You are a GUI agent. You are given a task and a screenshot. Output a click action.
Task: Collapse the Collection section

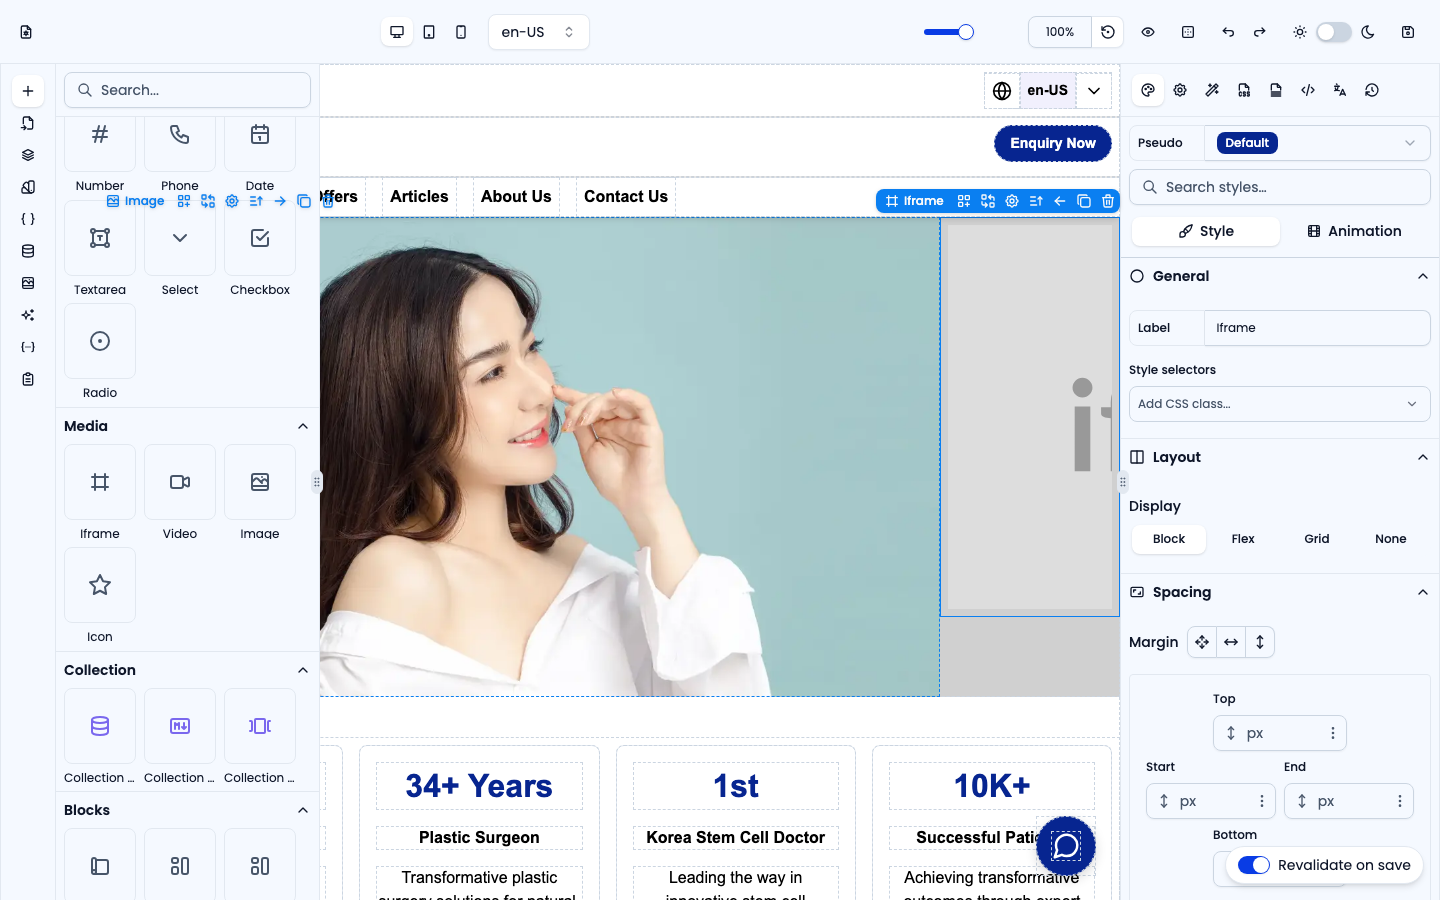point(303,670)
